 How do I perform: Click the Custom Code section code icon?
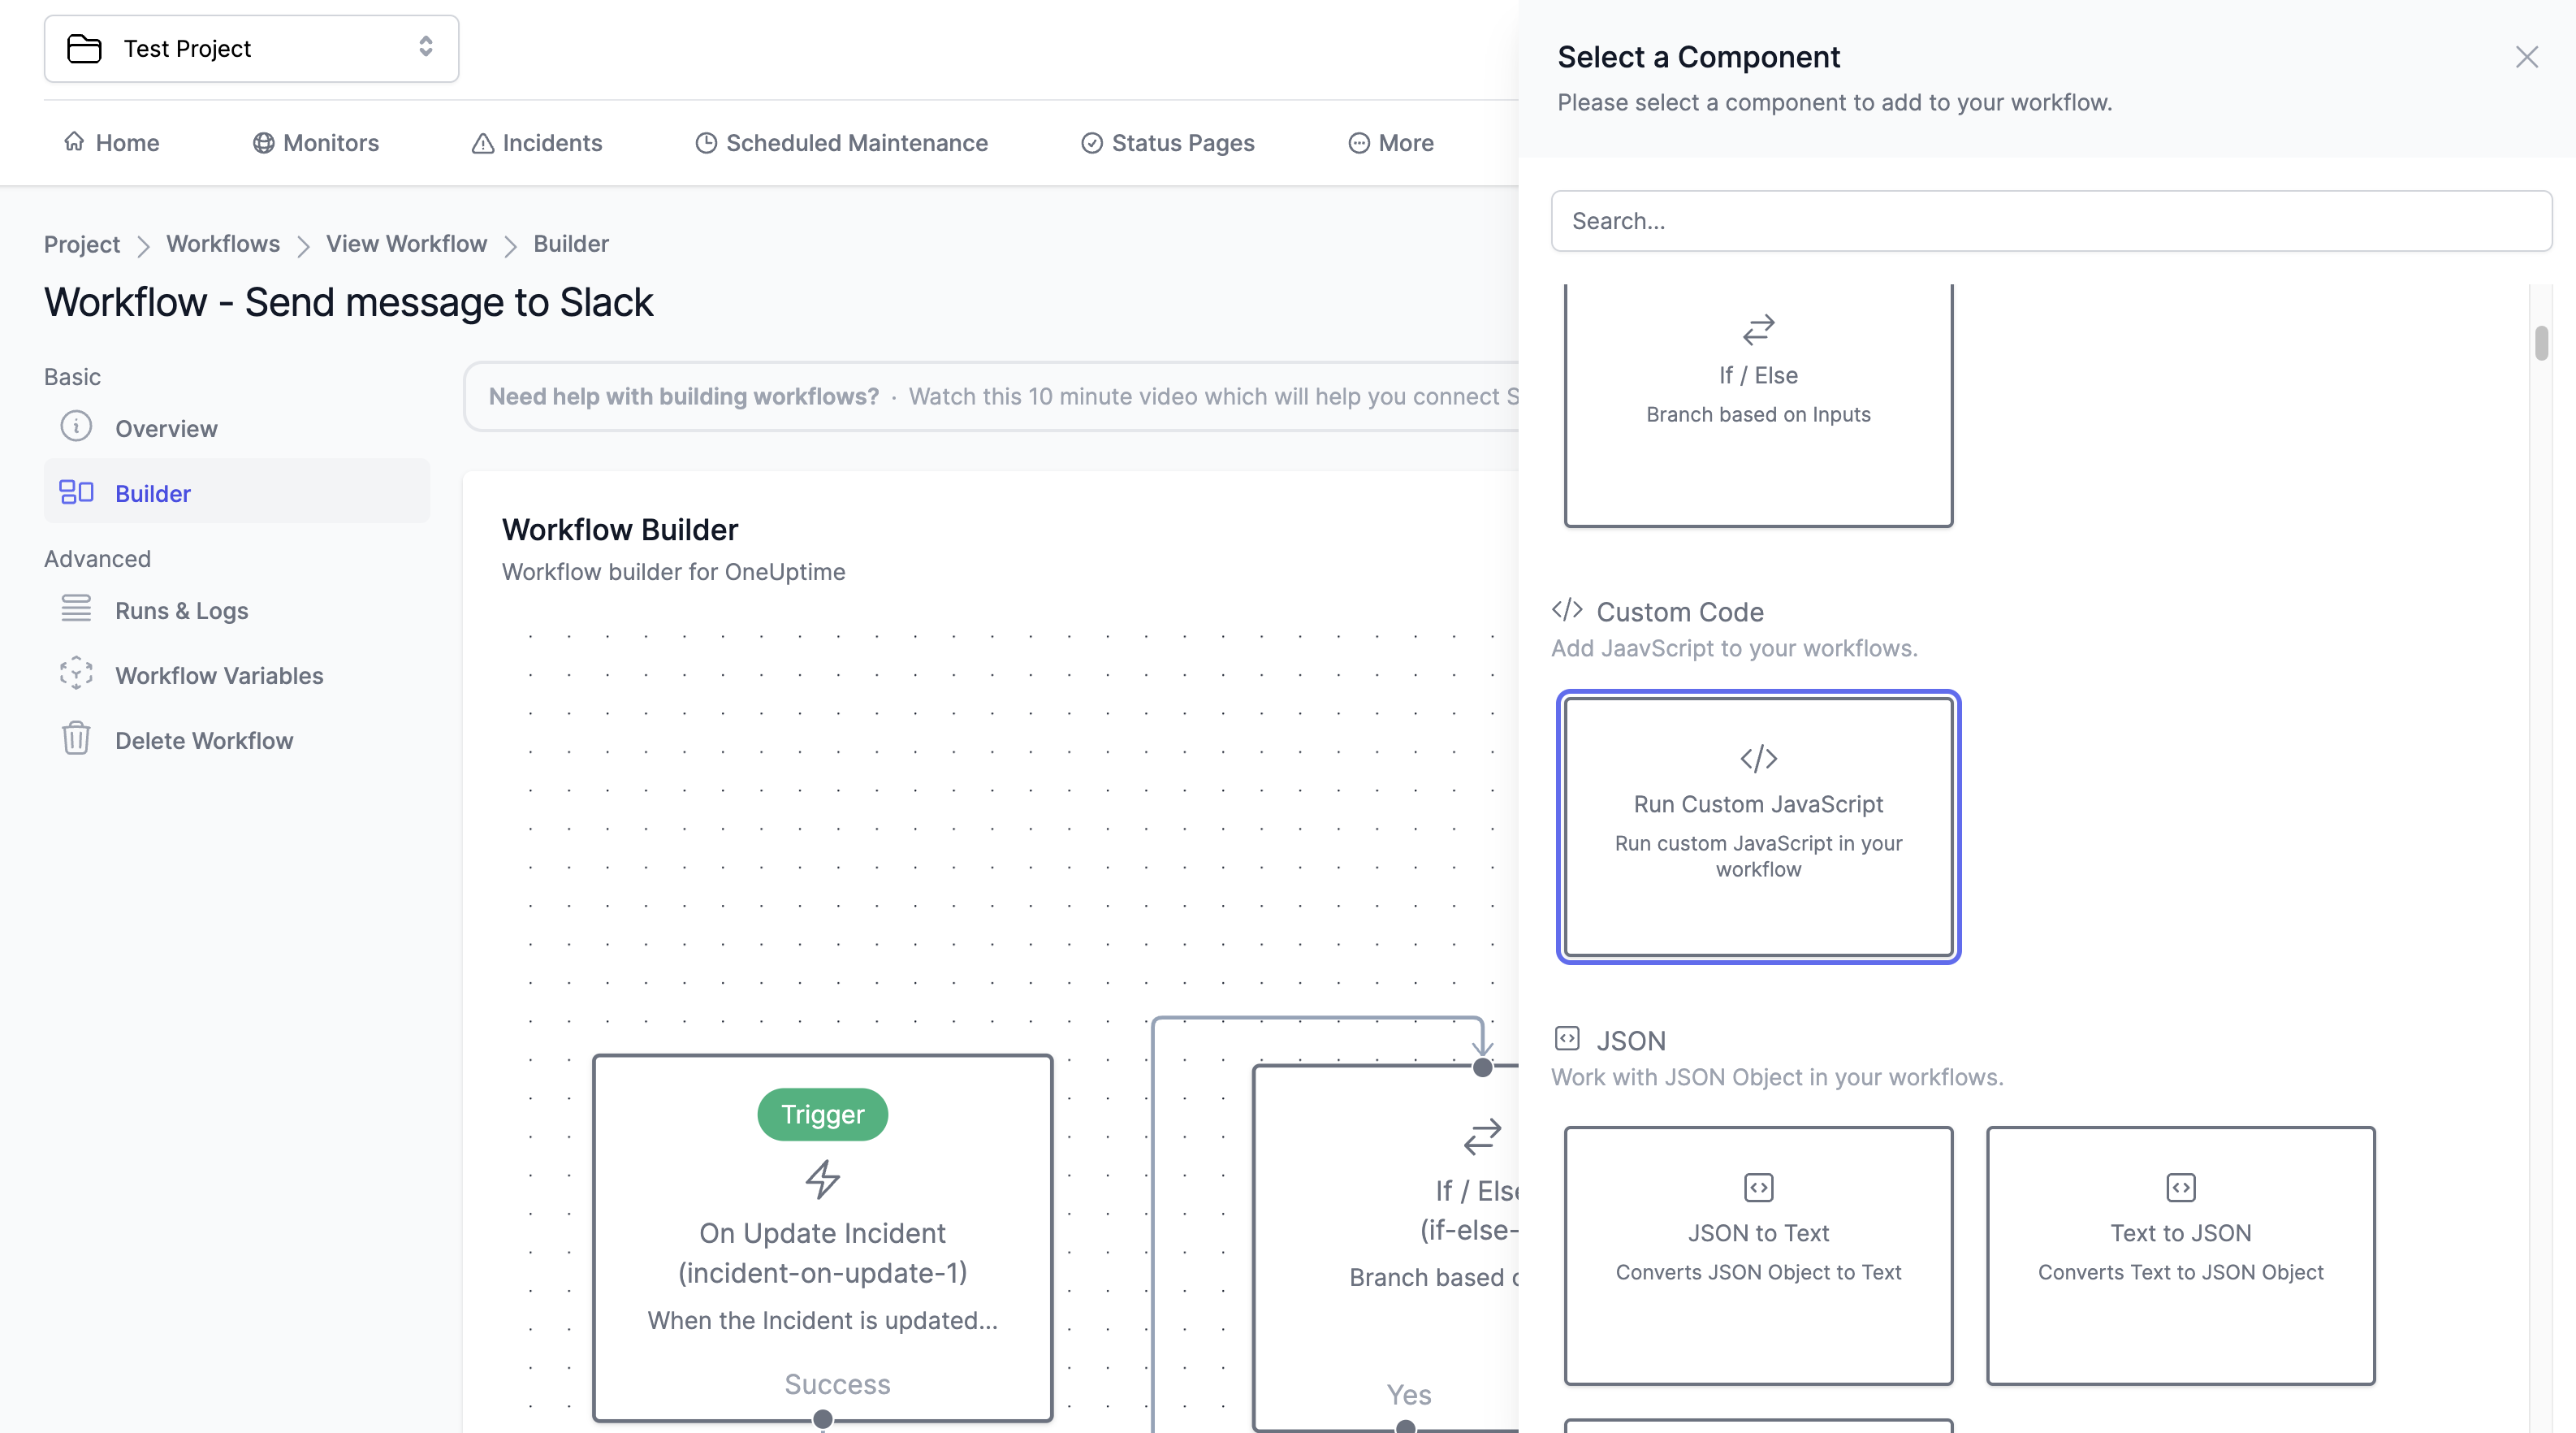coord(1567,610)
